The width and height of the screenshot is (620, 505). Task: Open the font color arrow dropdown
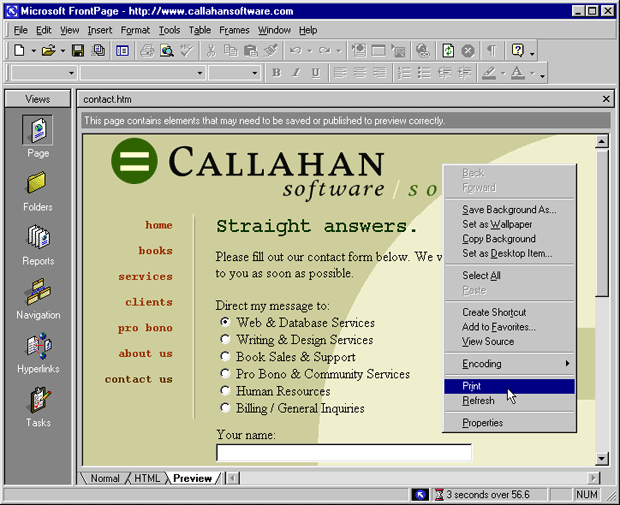click(532, 74)
